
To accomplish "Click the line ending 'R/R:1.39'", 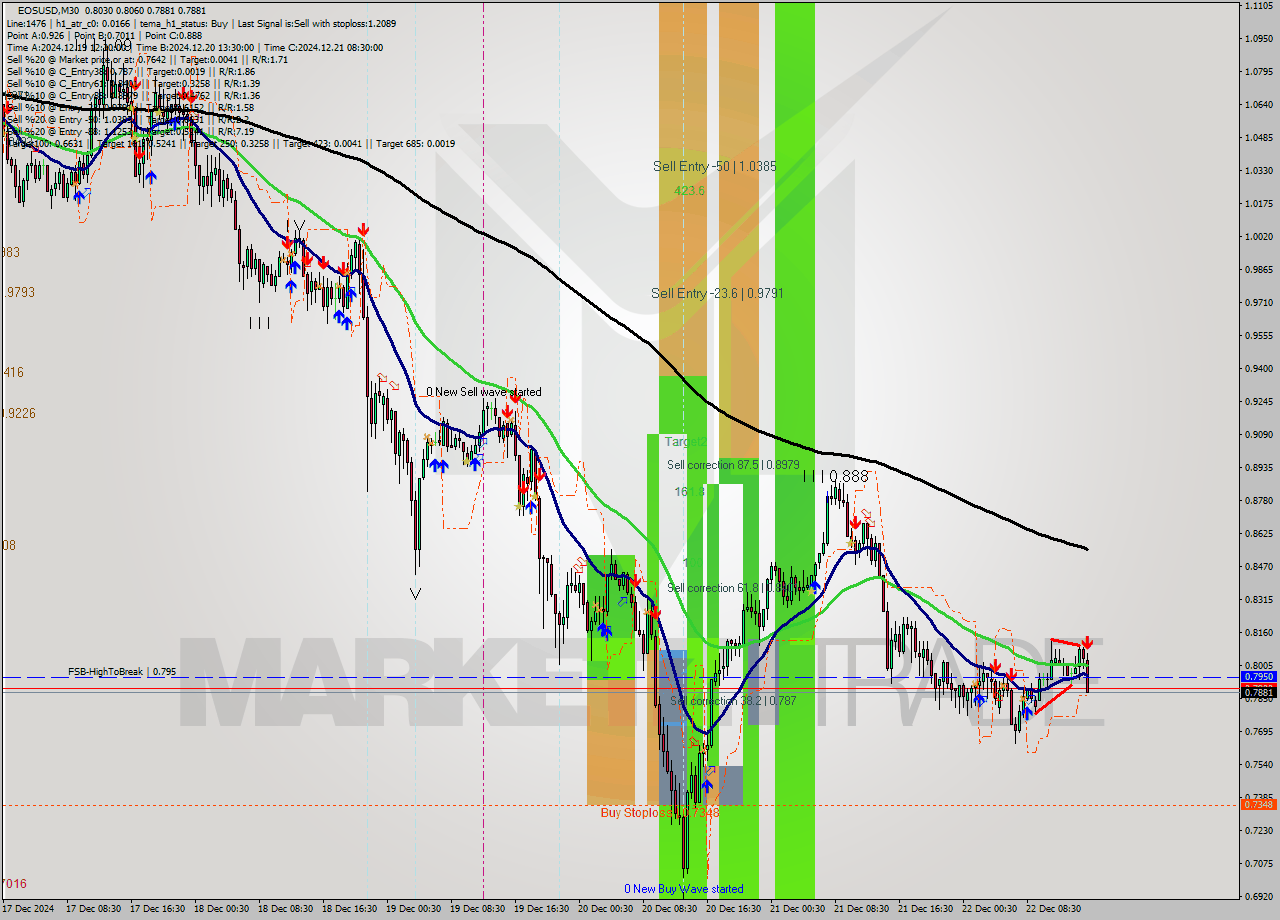I will pyautogui.click(x=133, y=83).
